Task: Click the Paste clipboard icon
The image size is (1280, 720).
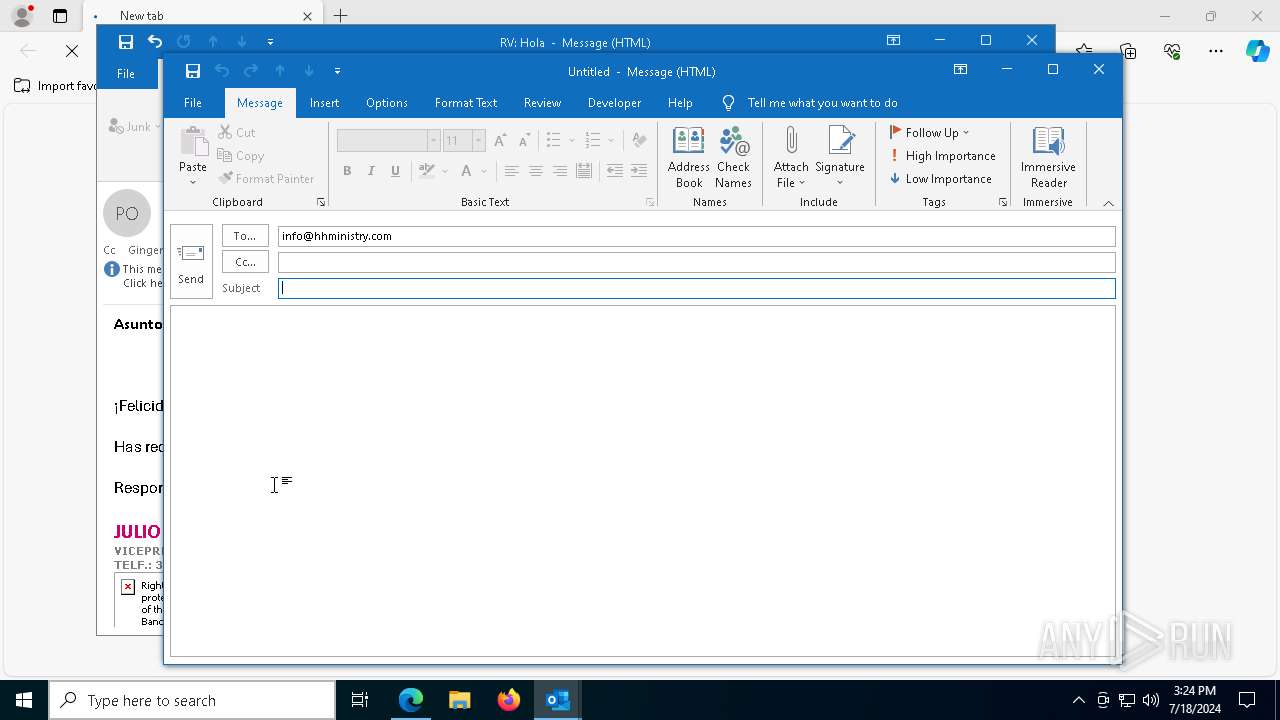Action: 193,142
